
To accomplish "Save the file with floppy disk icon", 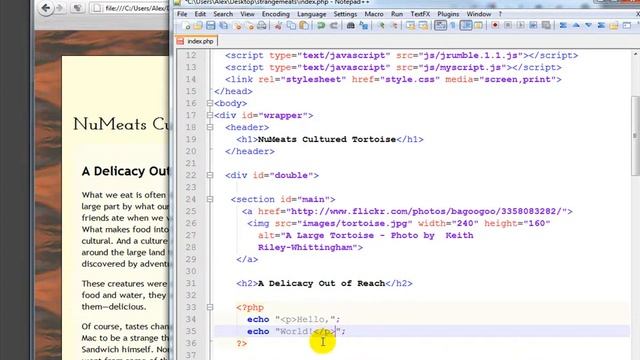I will (211, 26).
